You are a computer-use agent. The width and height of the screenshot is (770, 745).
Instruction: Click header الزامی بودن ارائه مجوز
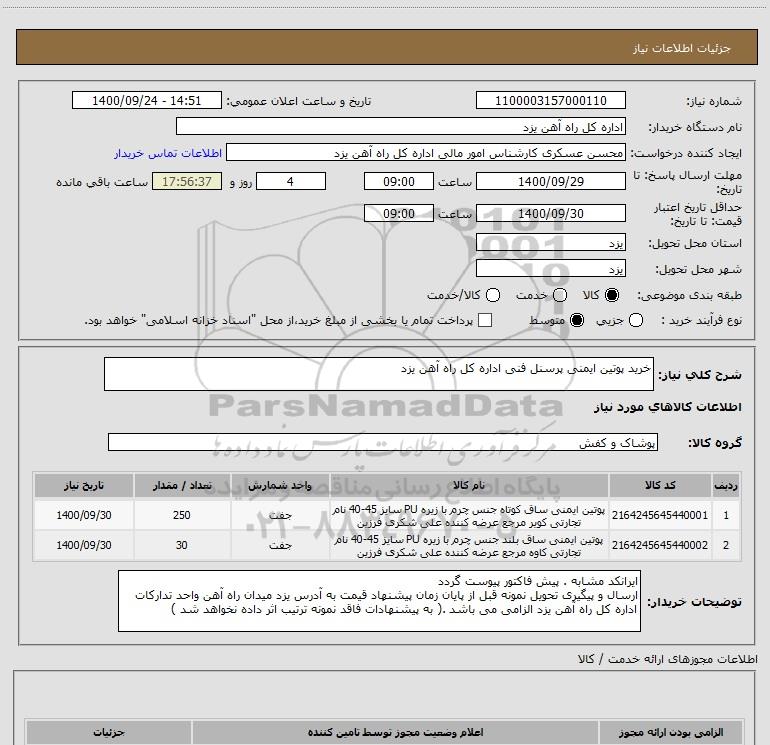pyautogui.click(x=671, y=732)
